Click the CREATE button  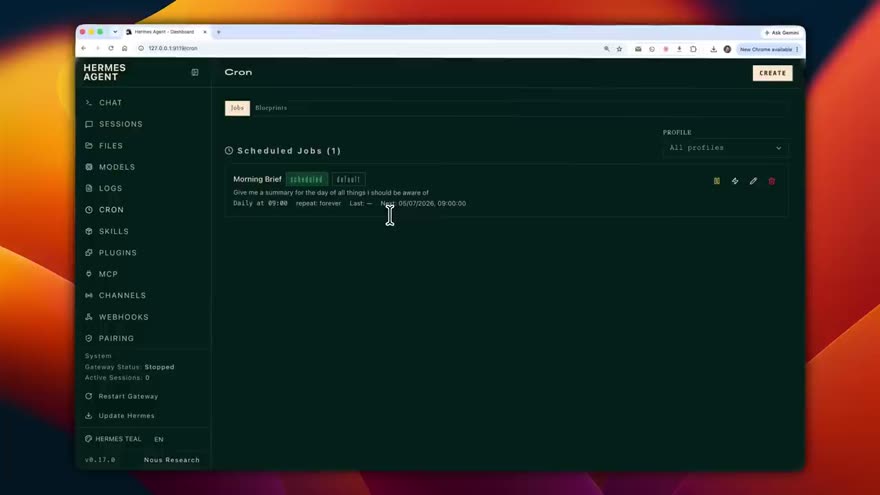pyautogui.click(x=772, y=73)
